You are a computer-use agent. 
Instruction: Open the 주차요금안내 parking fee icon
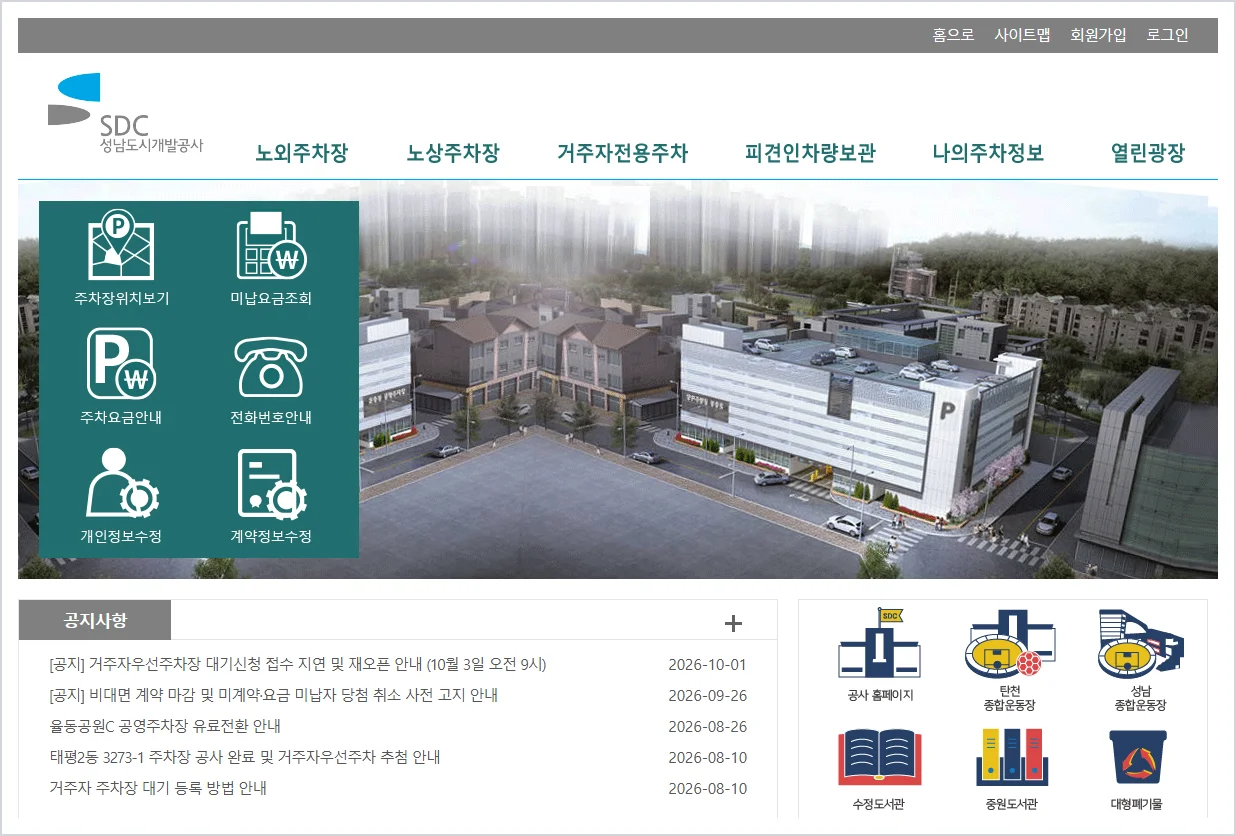coord(121,364)
